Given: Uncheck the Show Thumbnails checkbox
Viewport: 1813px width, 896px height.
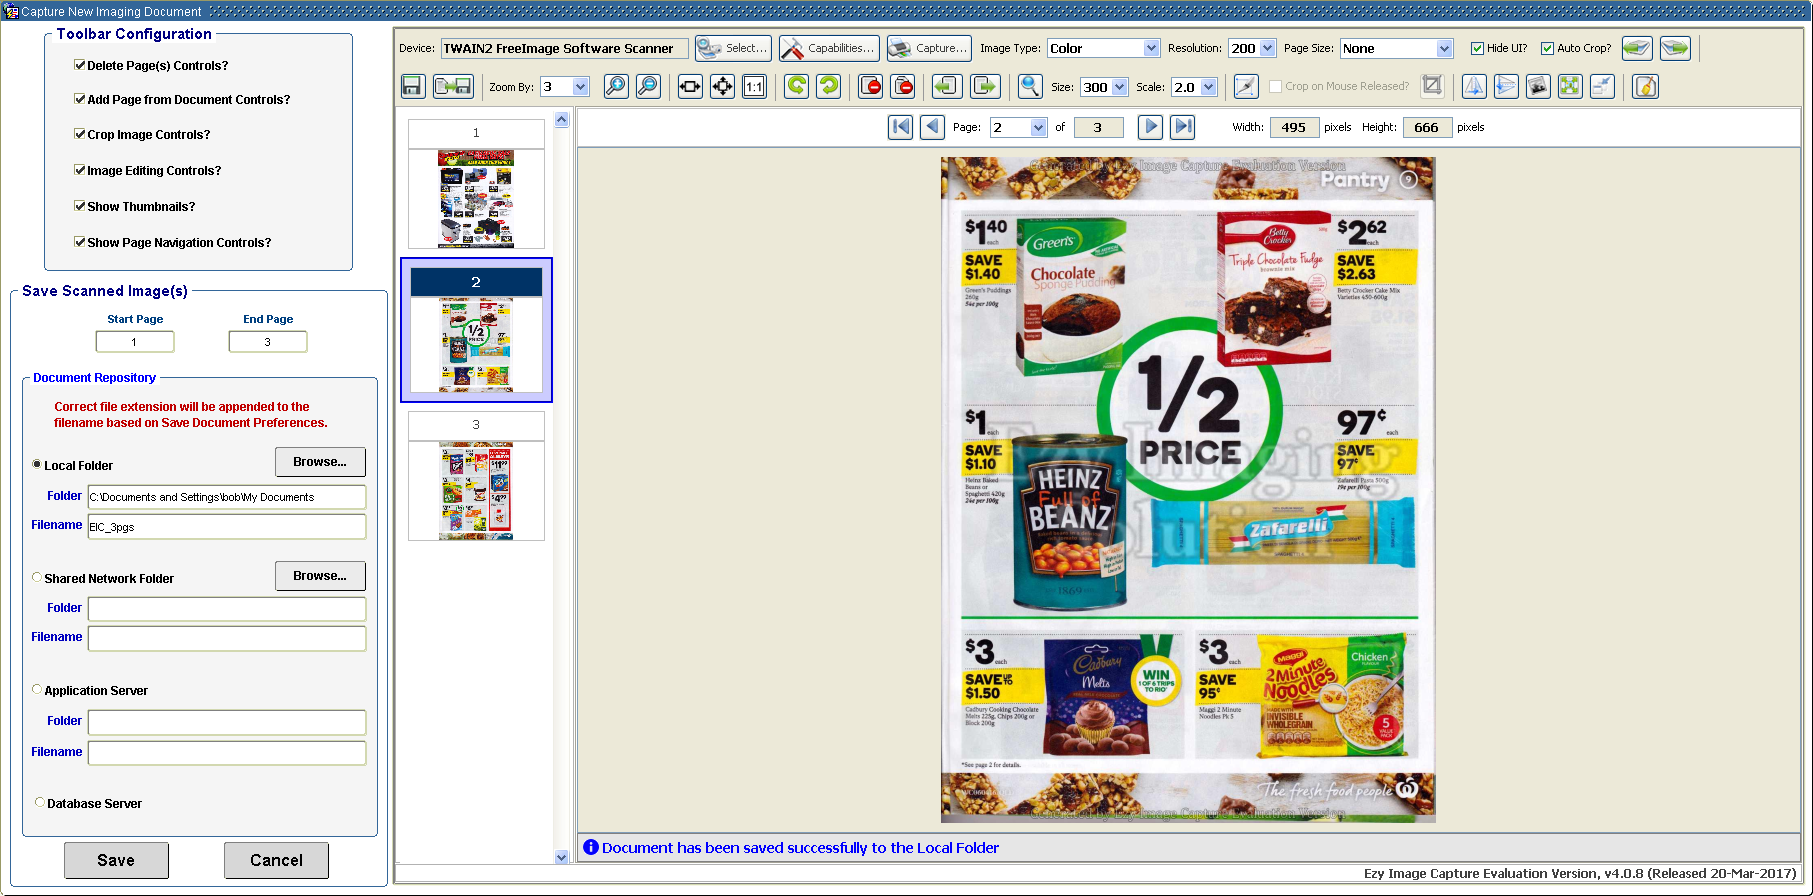Looking at the screenshot, I should click(80, 206).
